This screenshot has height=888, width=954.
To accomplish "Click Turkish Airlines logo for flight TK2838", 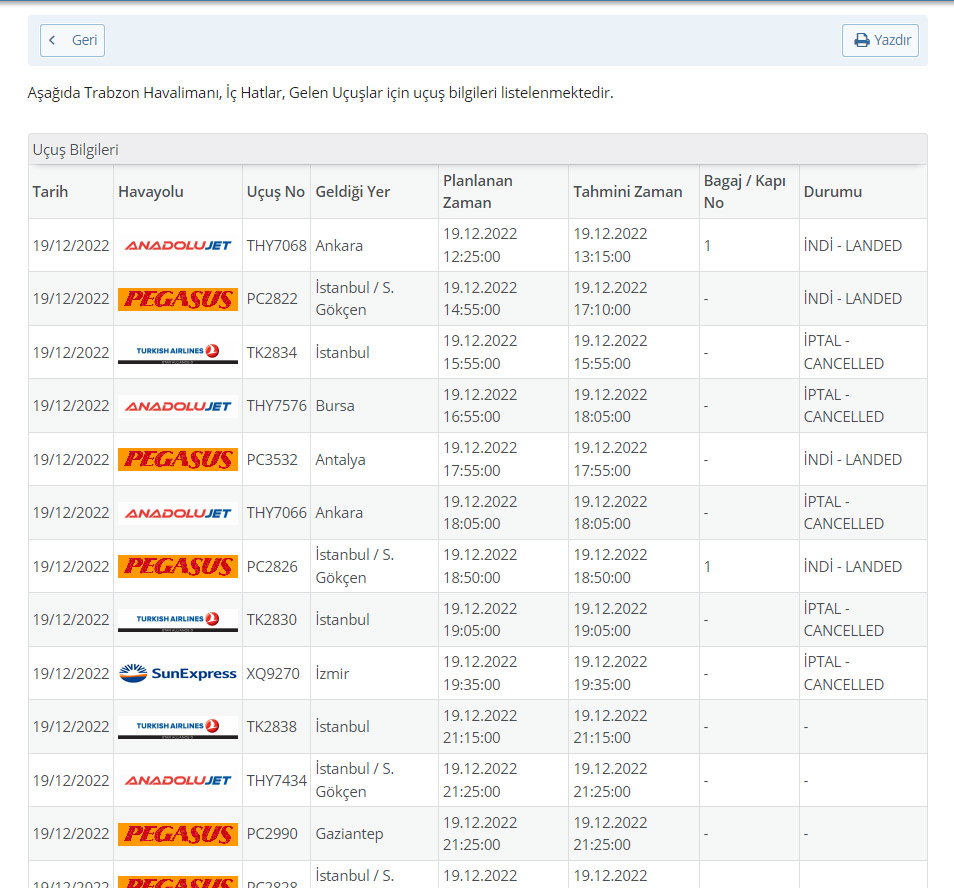I will [x=178, y=727].
